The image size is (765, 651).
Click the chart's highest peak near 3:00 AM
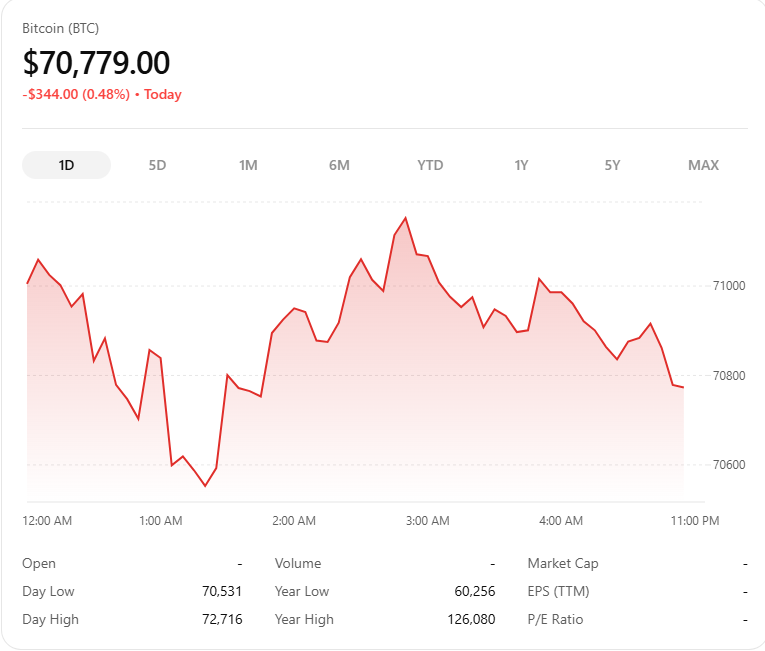coord(405,218)
